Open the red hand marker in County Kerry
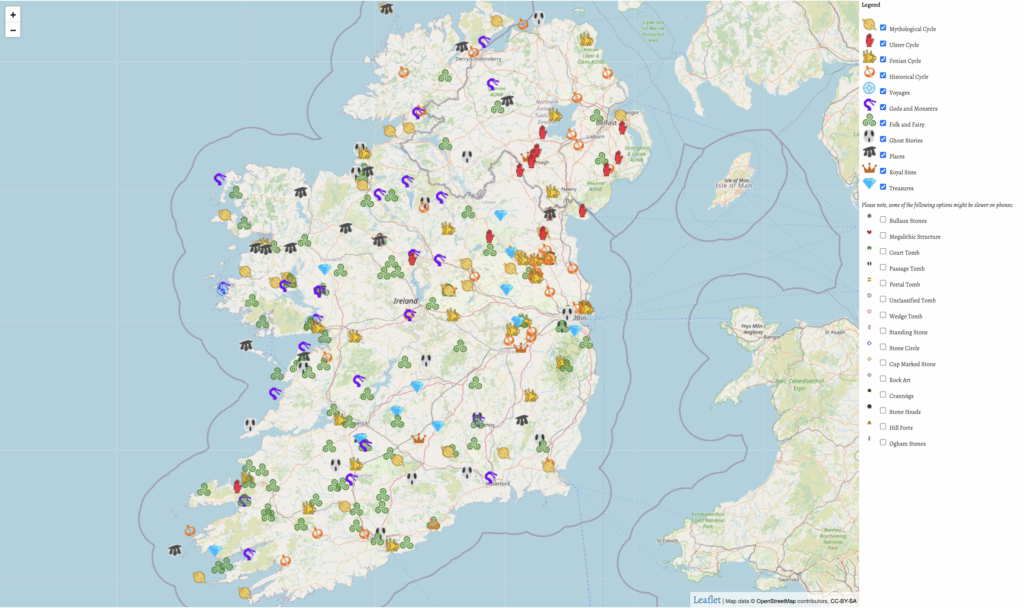Screen dimensions: 1024x608 pos(238,487)
